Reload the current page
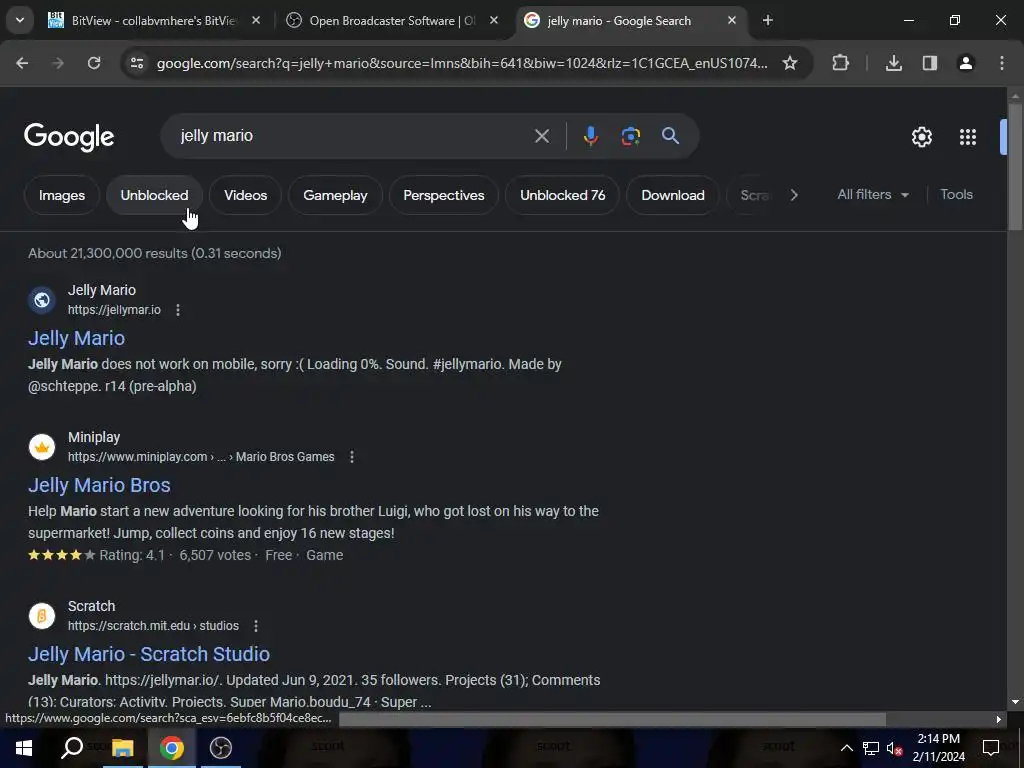1024x768 pixels. pos(94,63)
